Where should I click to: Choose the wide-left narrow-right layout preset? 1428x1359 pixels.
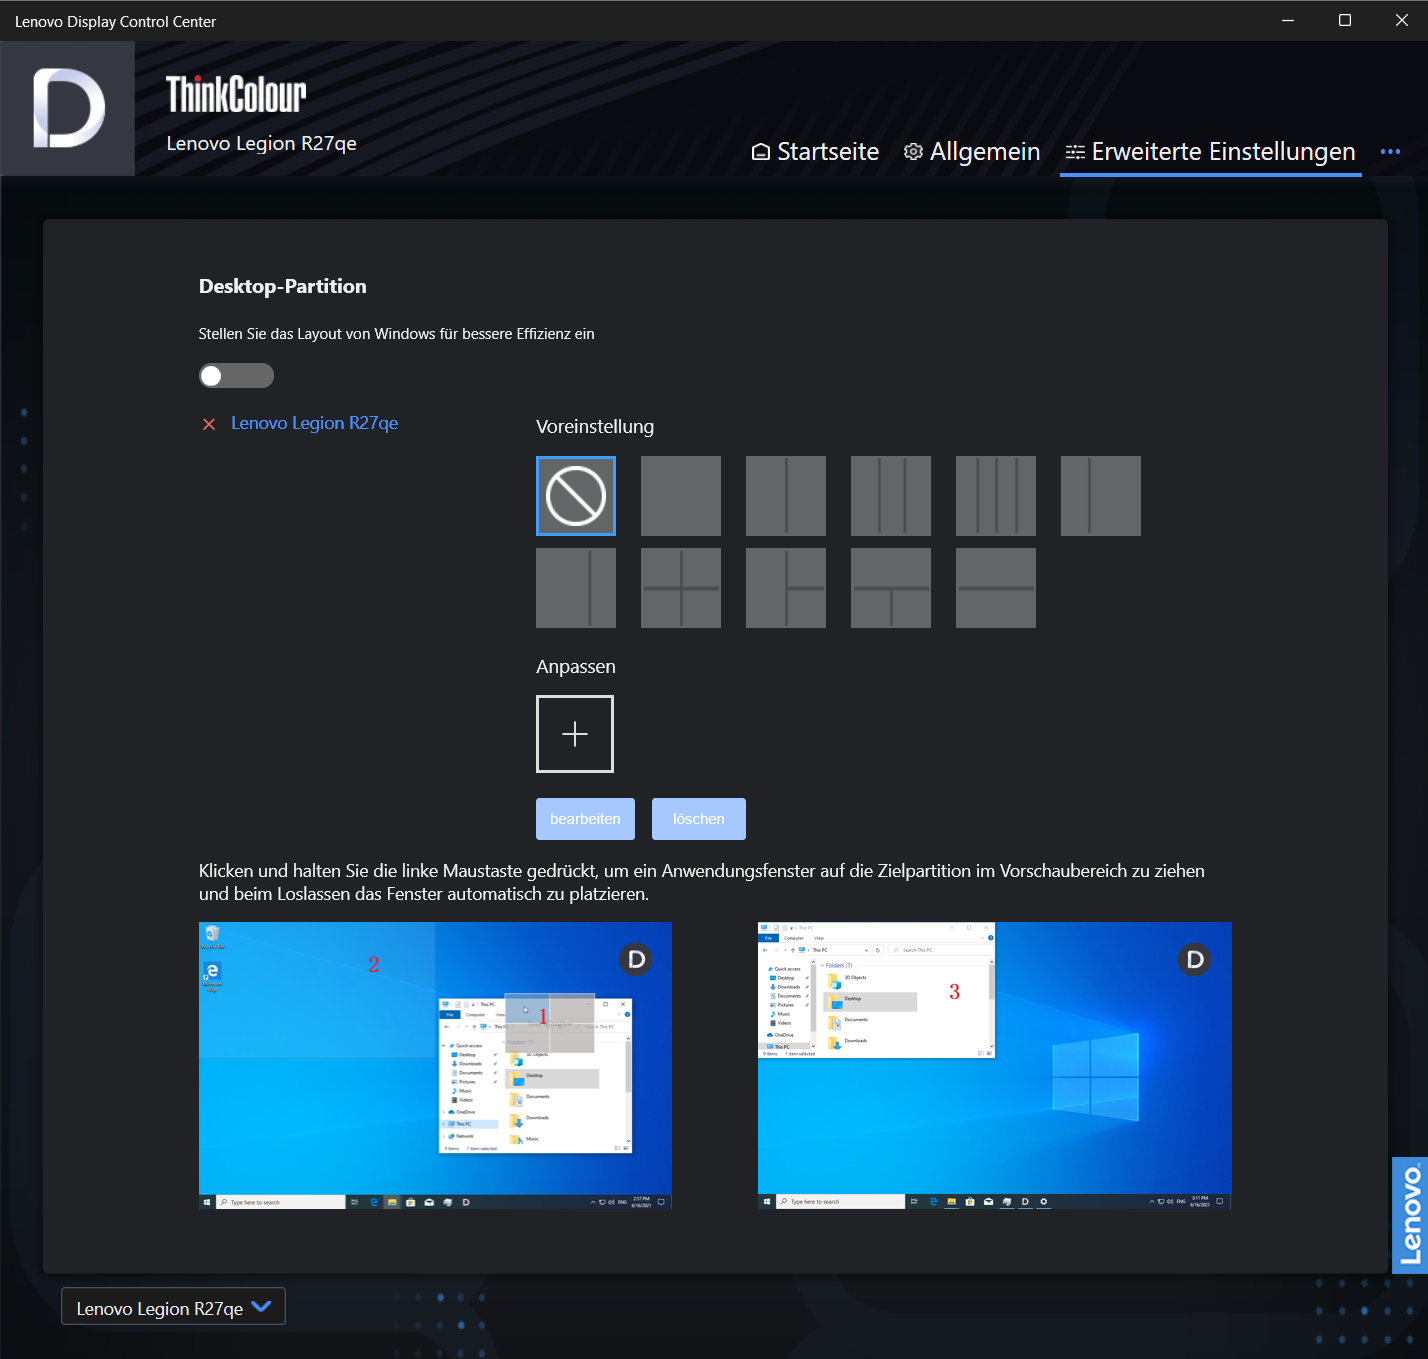[x=576, y=588]
